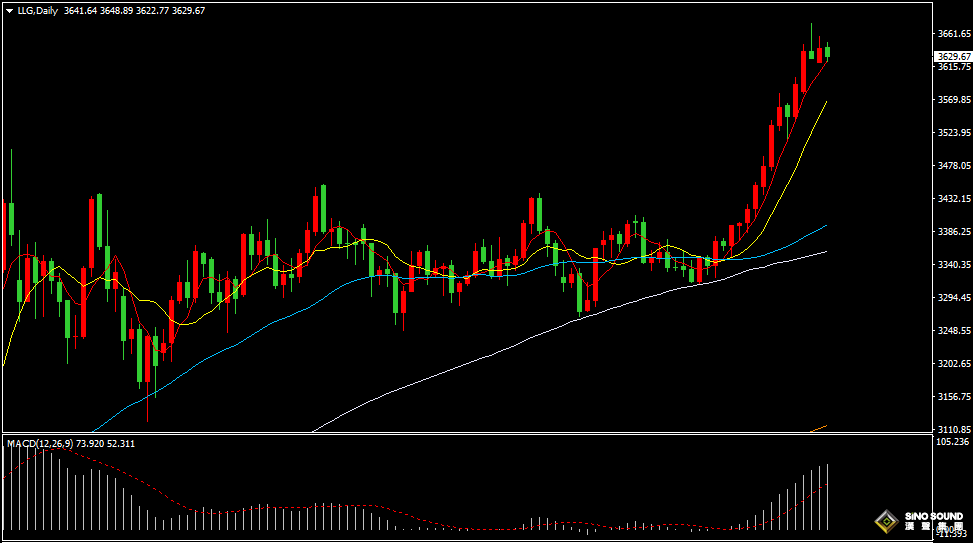Click the 3110.85 price axis label
This screenshot has height=543, width=973.
(954, 429)
